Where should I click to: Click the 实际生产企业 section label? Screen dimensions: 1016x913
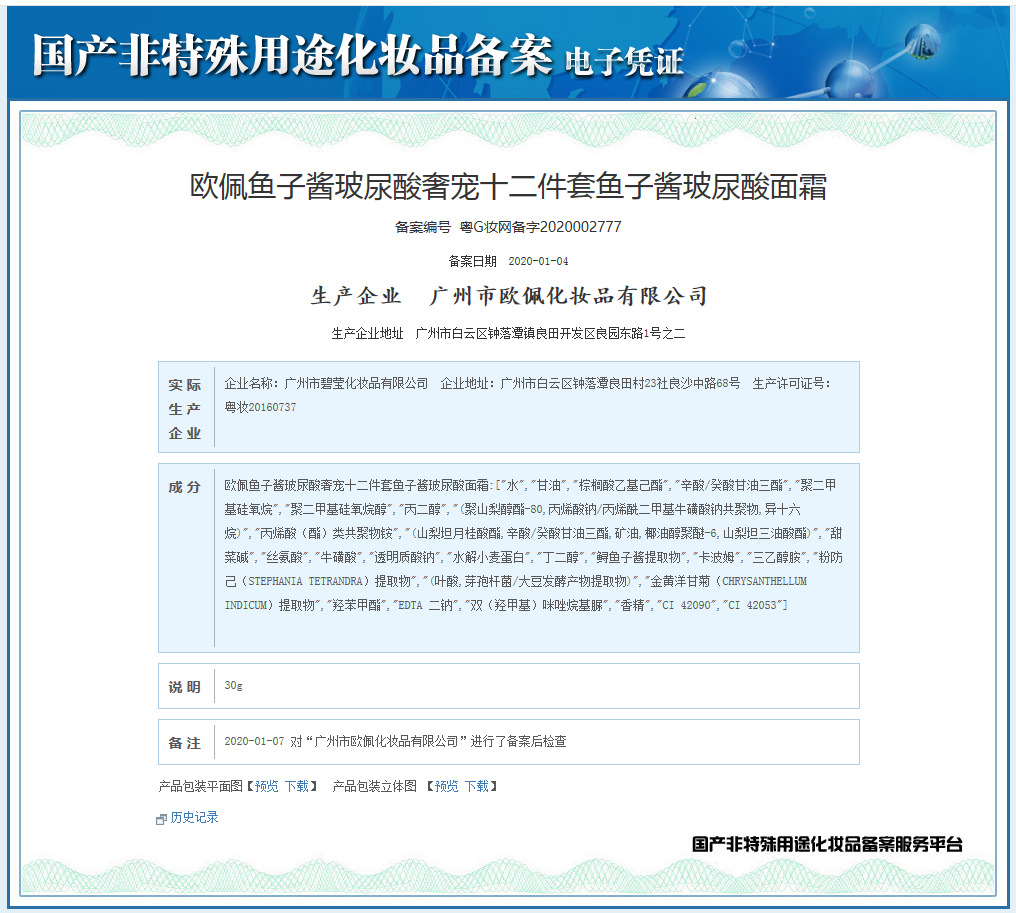[185, 409]
